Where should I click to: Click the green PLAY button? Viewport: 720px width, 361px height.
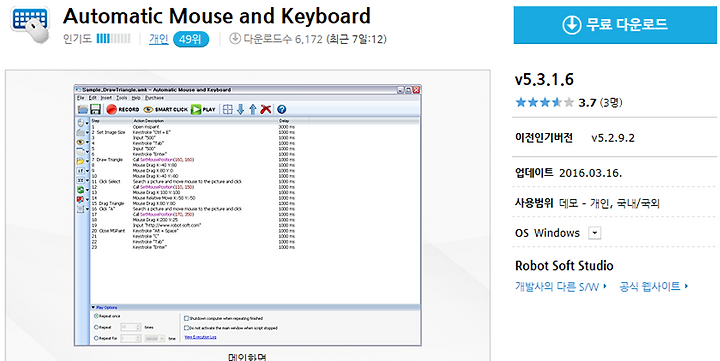[x=203, y=109]
